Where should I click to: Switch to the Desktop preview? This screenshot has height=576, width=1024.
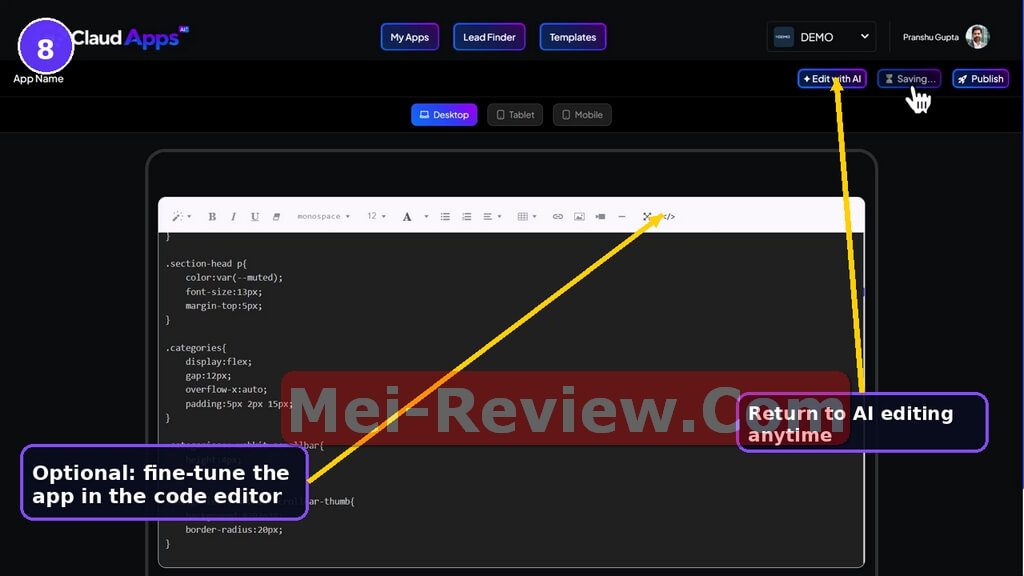[x=444, y=115]
